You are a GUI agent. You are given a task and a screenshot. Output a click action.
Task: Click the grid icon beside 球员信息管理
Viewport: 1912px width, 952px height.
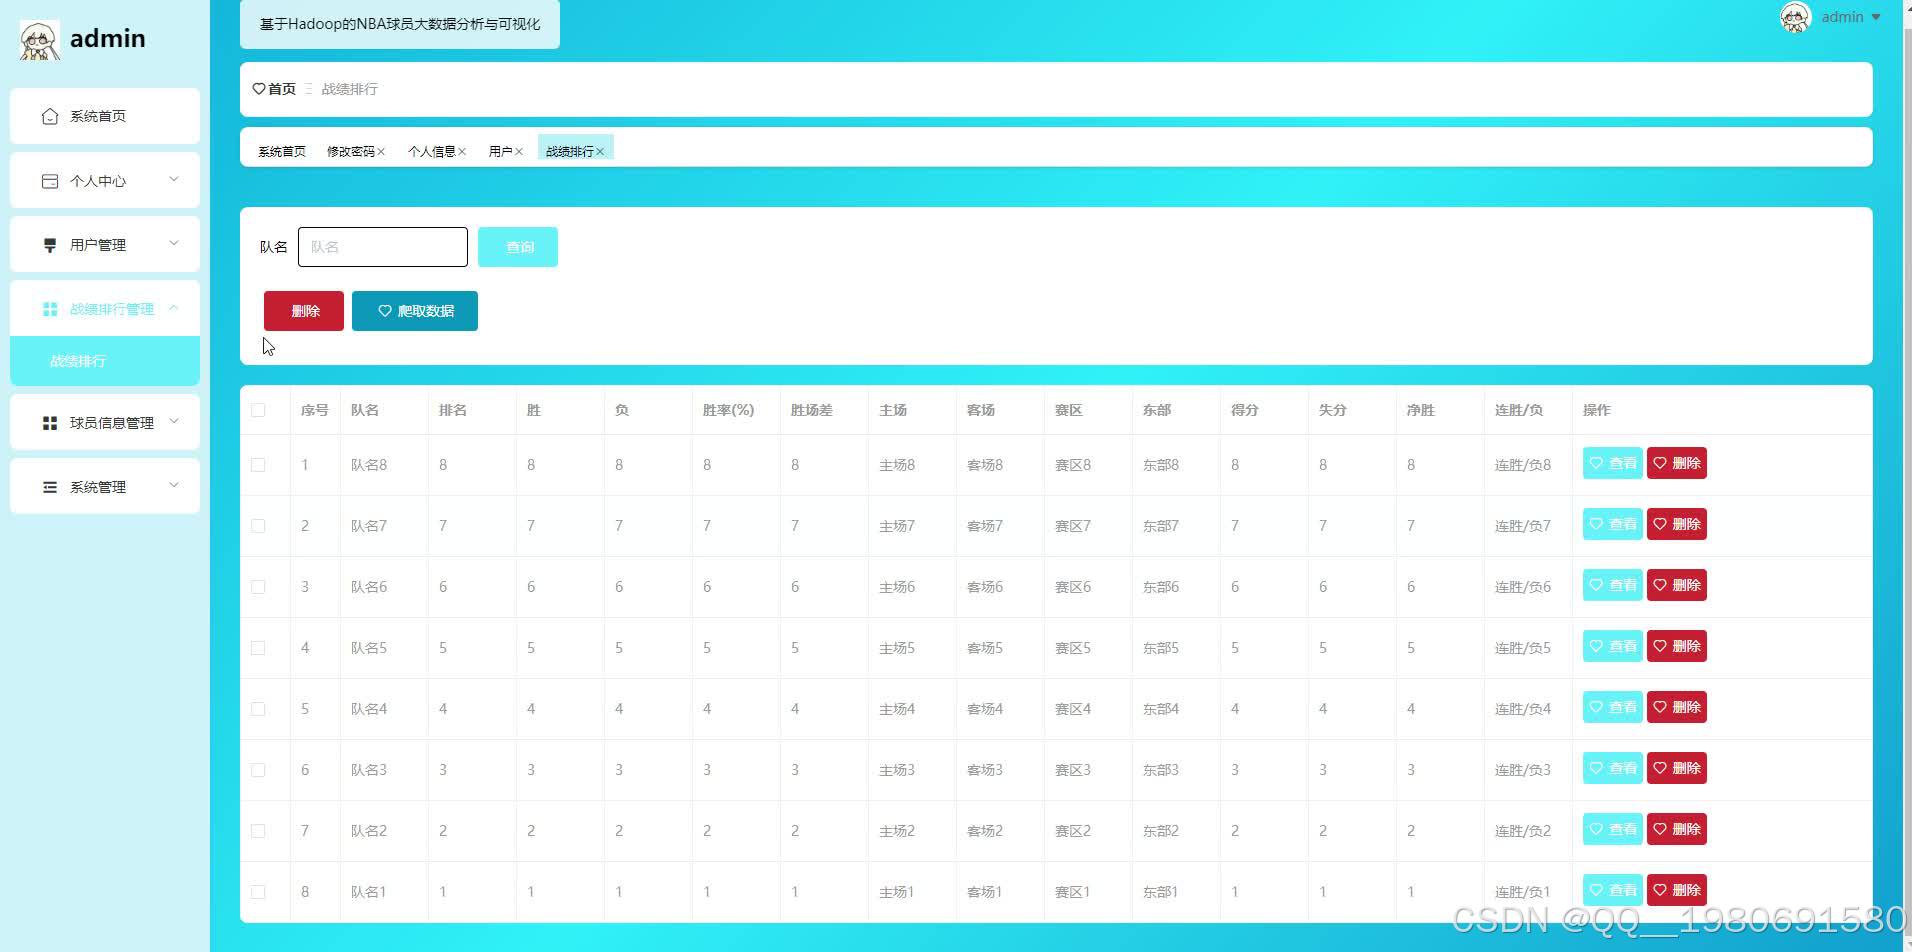coord(50,423)
